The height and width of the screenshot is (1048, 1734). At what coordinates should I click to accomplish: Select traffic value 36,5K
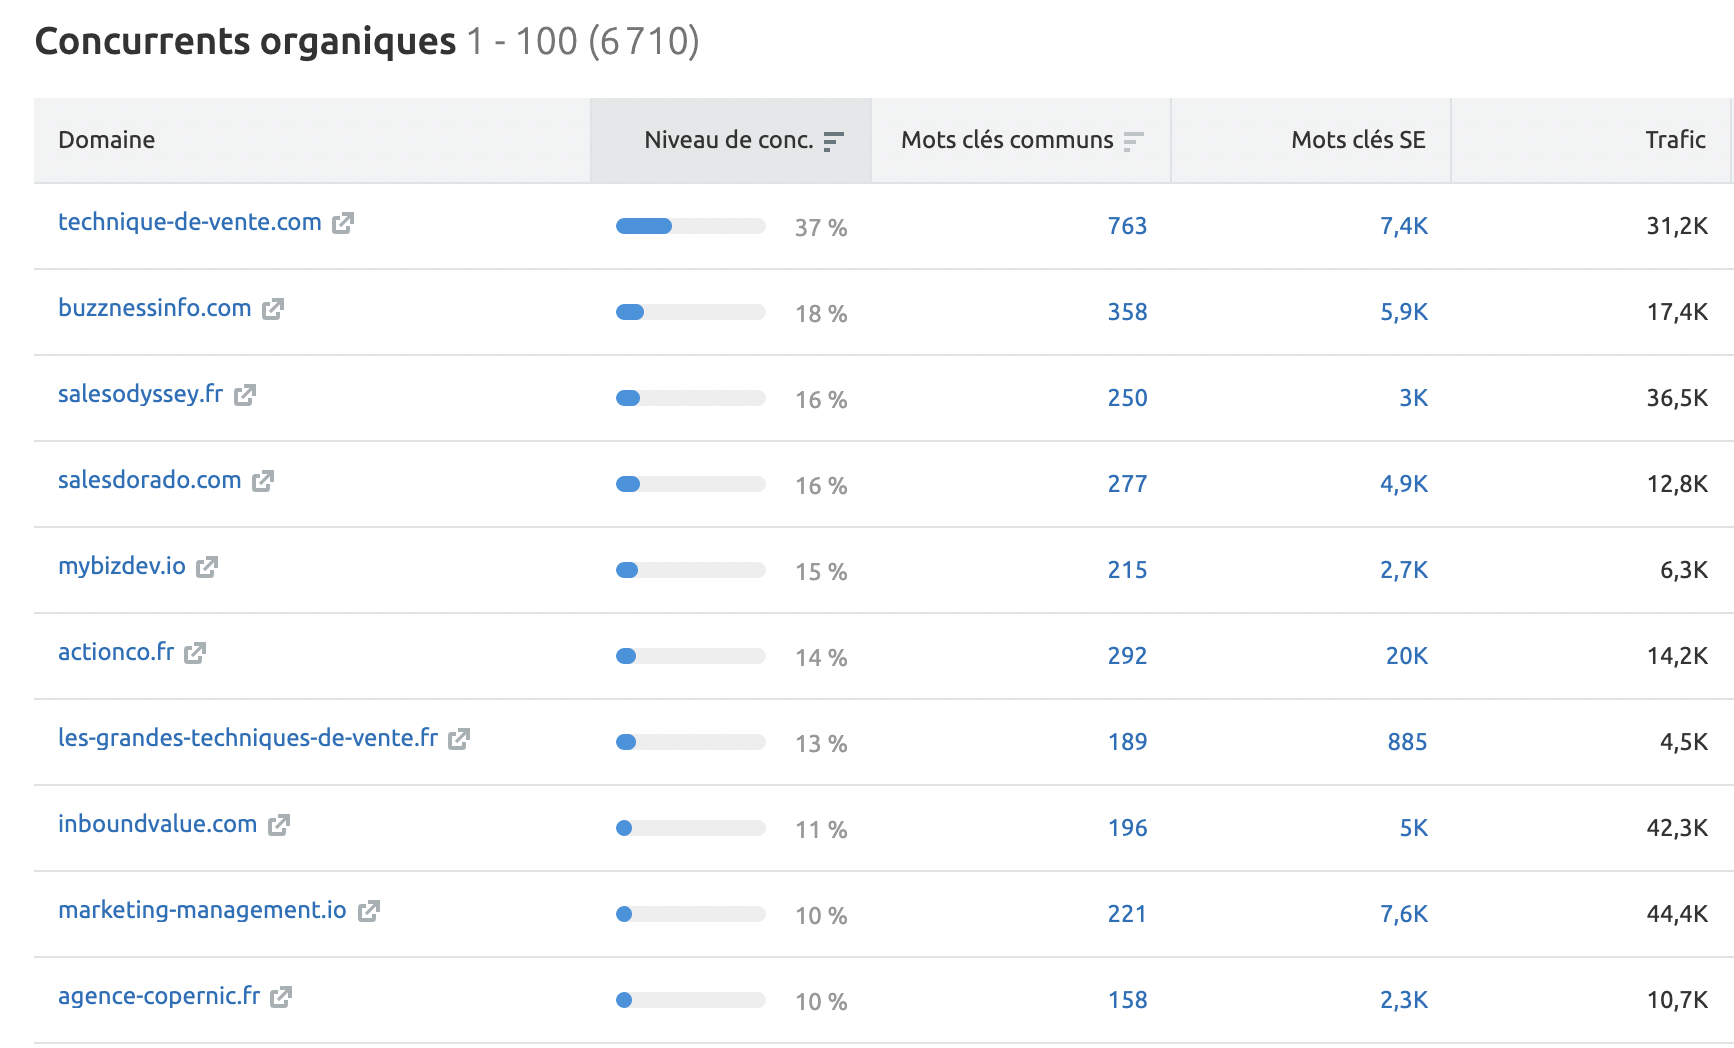click(x=1677, y=398)
